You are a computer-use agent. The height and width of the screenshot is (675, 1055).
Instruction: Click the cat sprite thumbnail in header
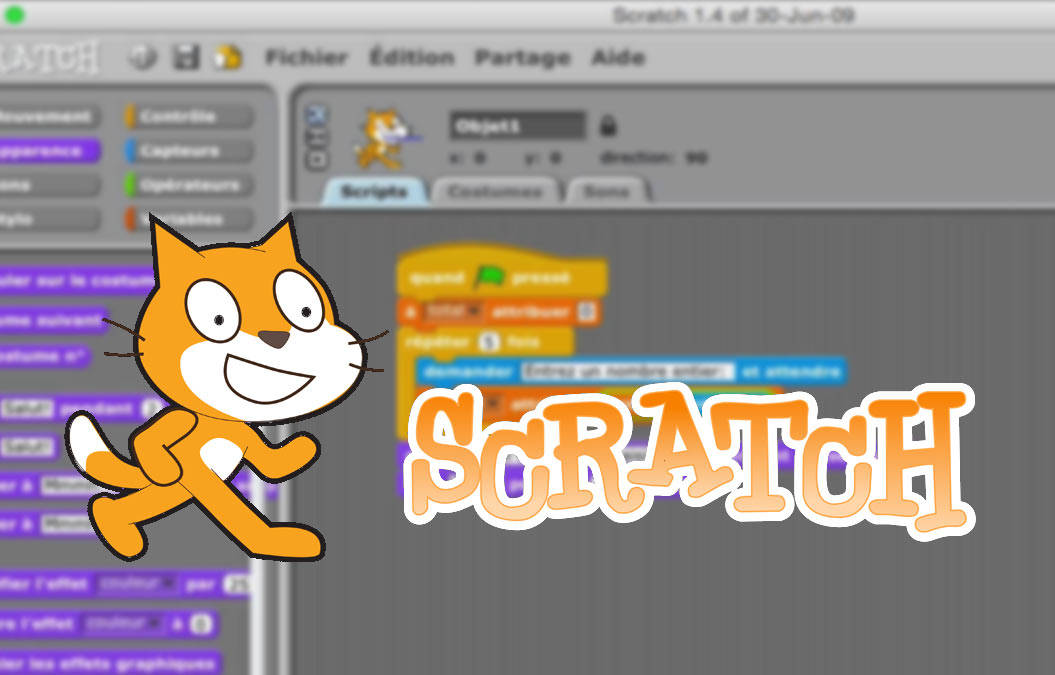pyautogui.click(x=384, y=138)
